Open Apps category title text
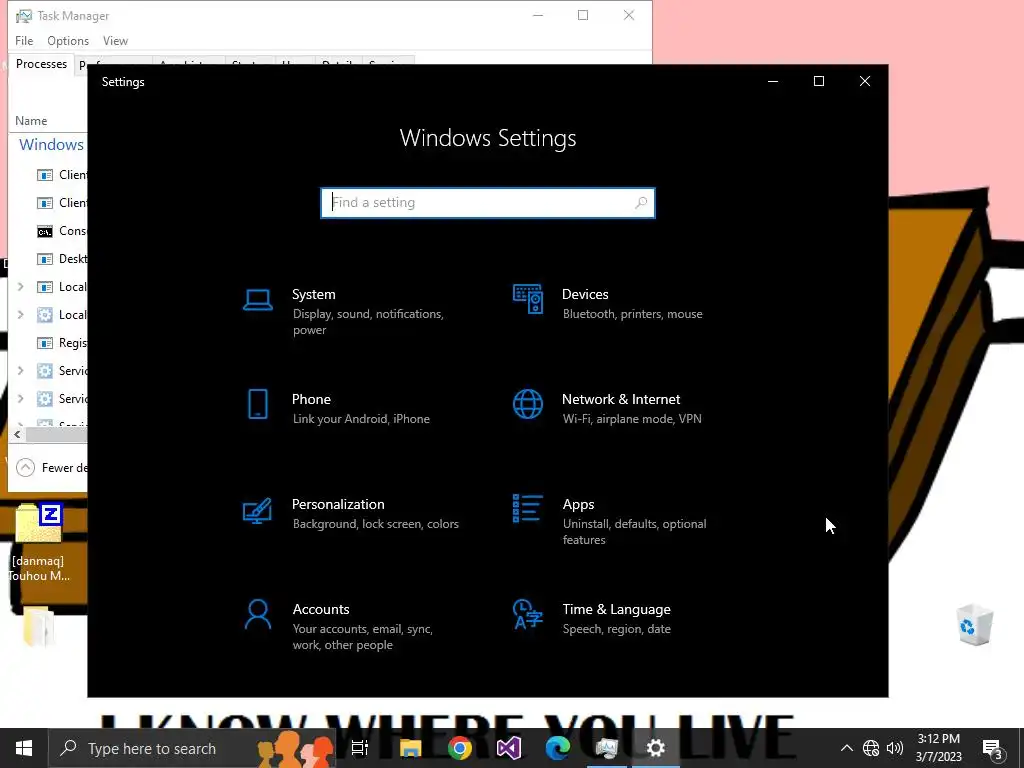The width and height of the screenshot is (1024, 768). pos(579,505)
